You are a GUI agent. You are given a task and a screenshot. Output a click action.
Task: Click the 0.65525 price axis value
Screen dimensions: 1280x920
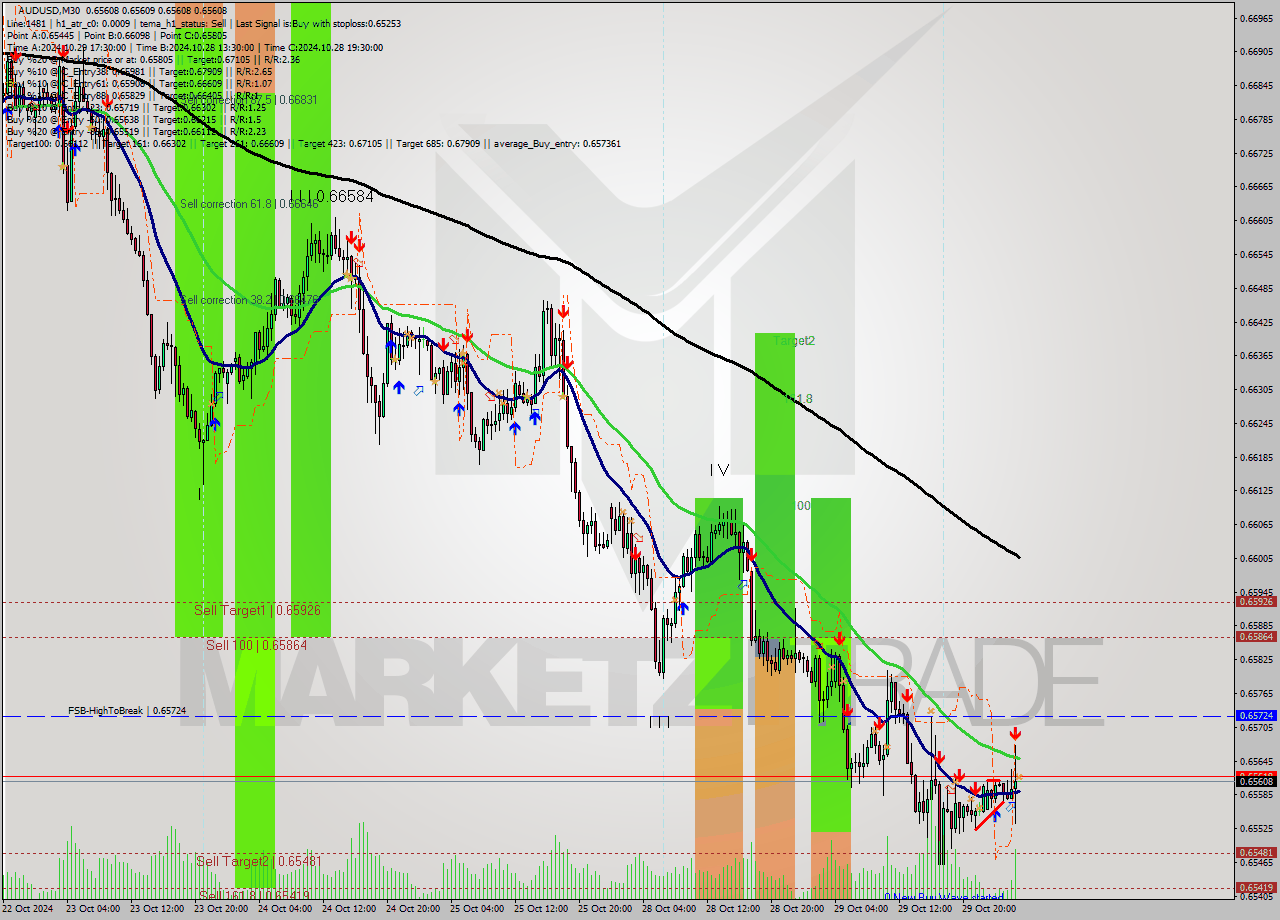[x=1256, y=829]
